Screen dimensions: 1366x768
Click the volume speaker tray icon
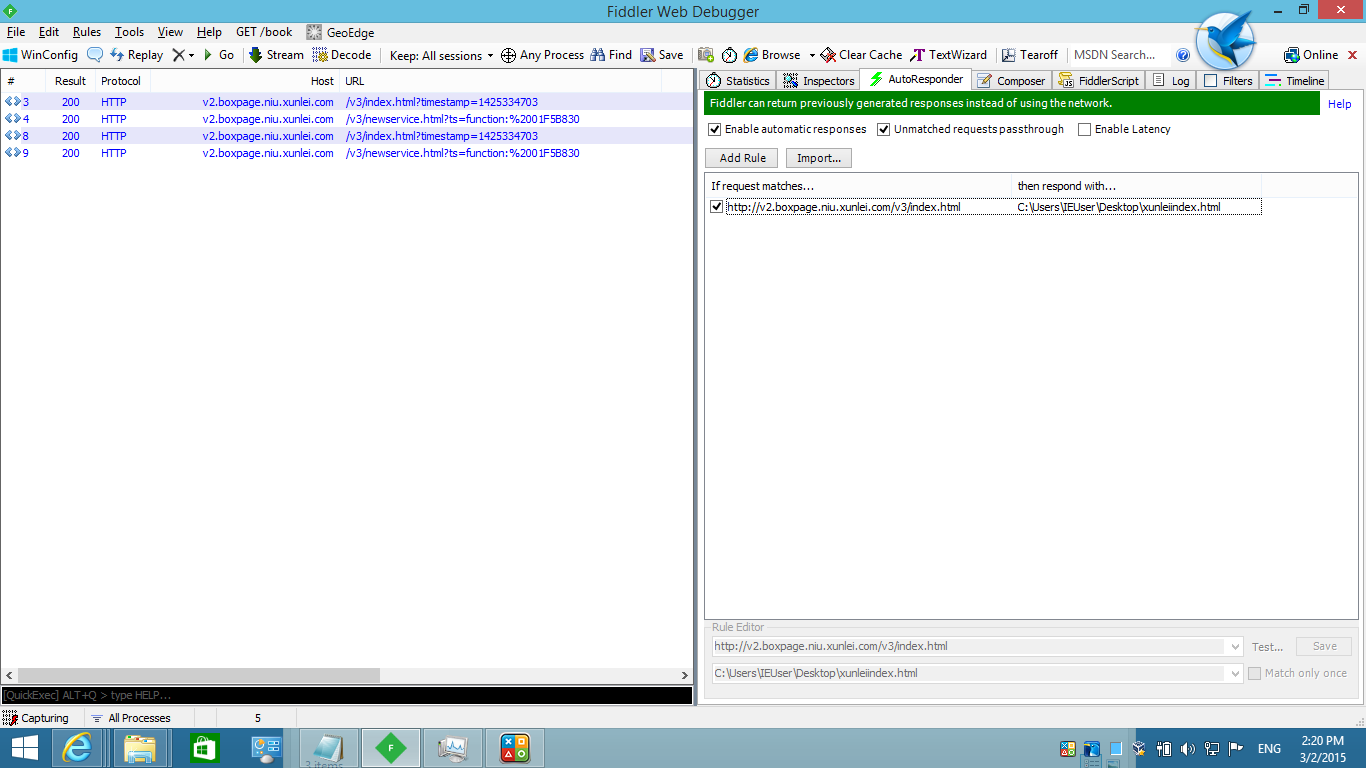click(x=1188, y=748)
